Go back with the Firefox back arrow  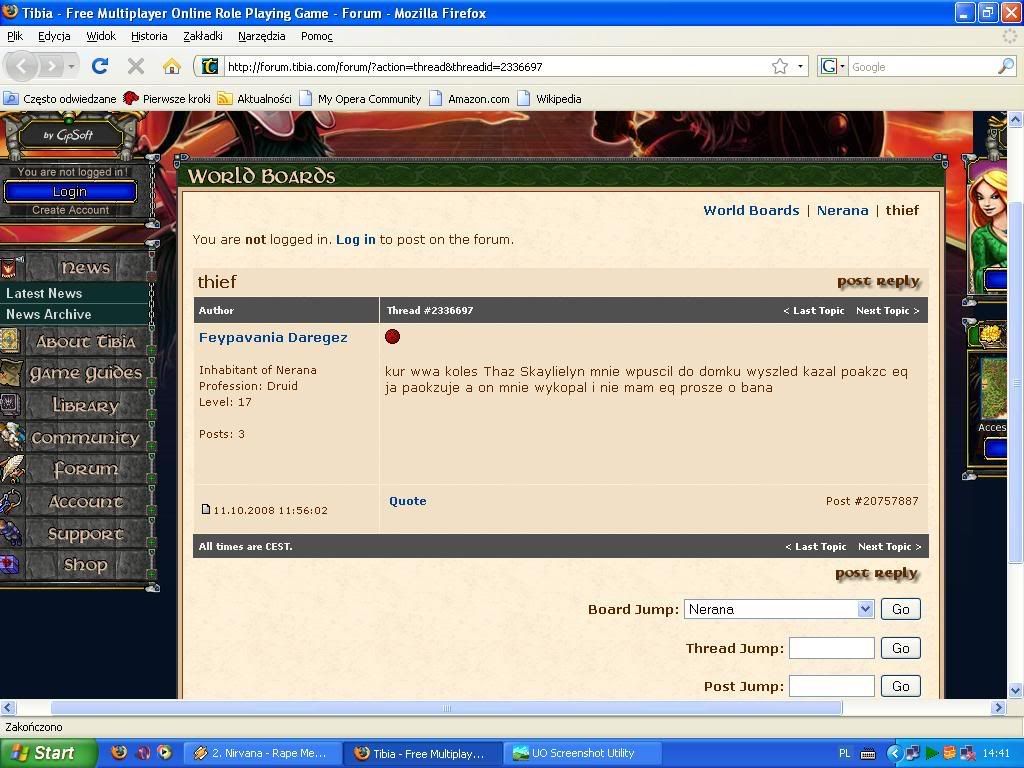[x=22, y=66]
